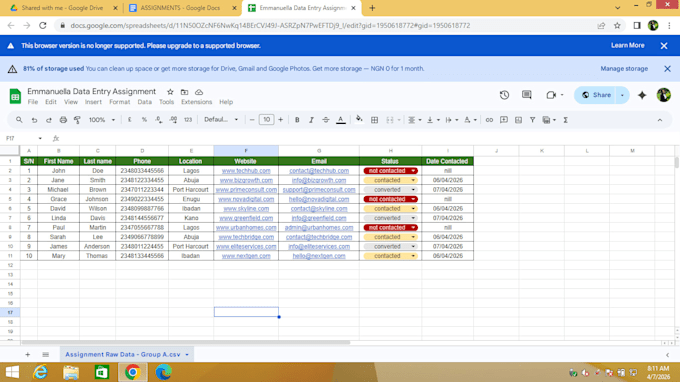
Task: Decrease font size with minus
Action: (252, 120)
